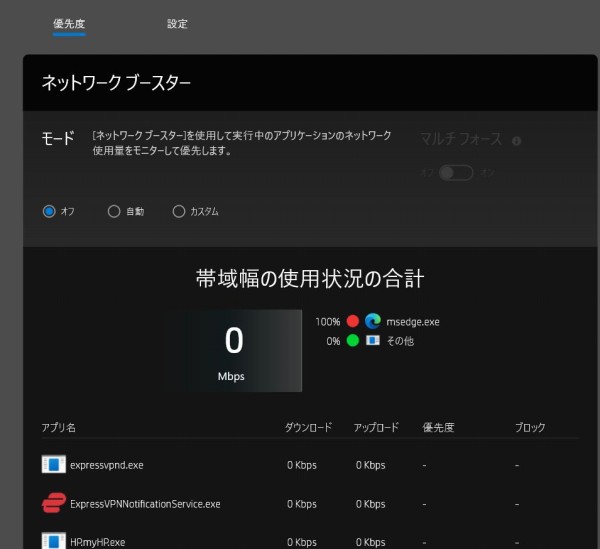Viewport: 600px width, 549px height.
Task: Open the 設定 tab
Action: 177,23
